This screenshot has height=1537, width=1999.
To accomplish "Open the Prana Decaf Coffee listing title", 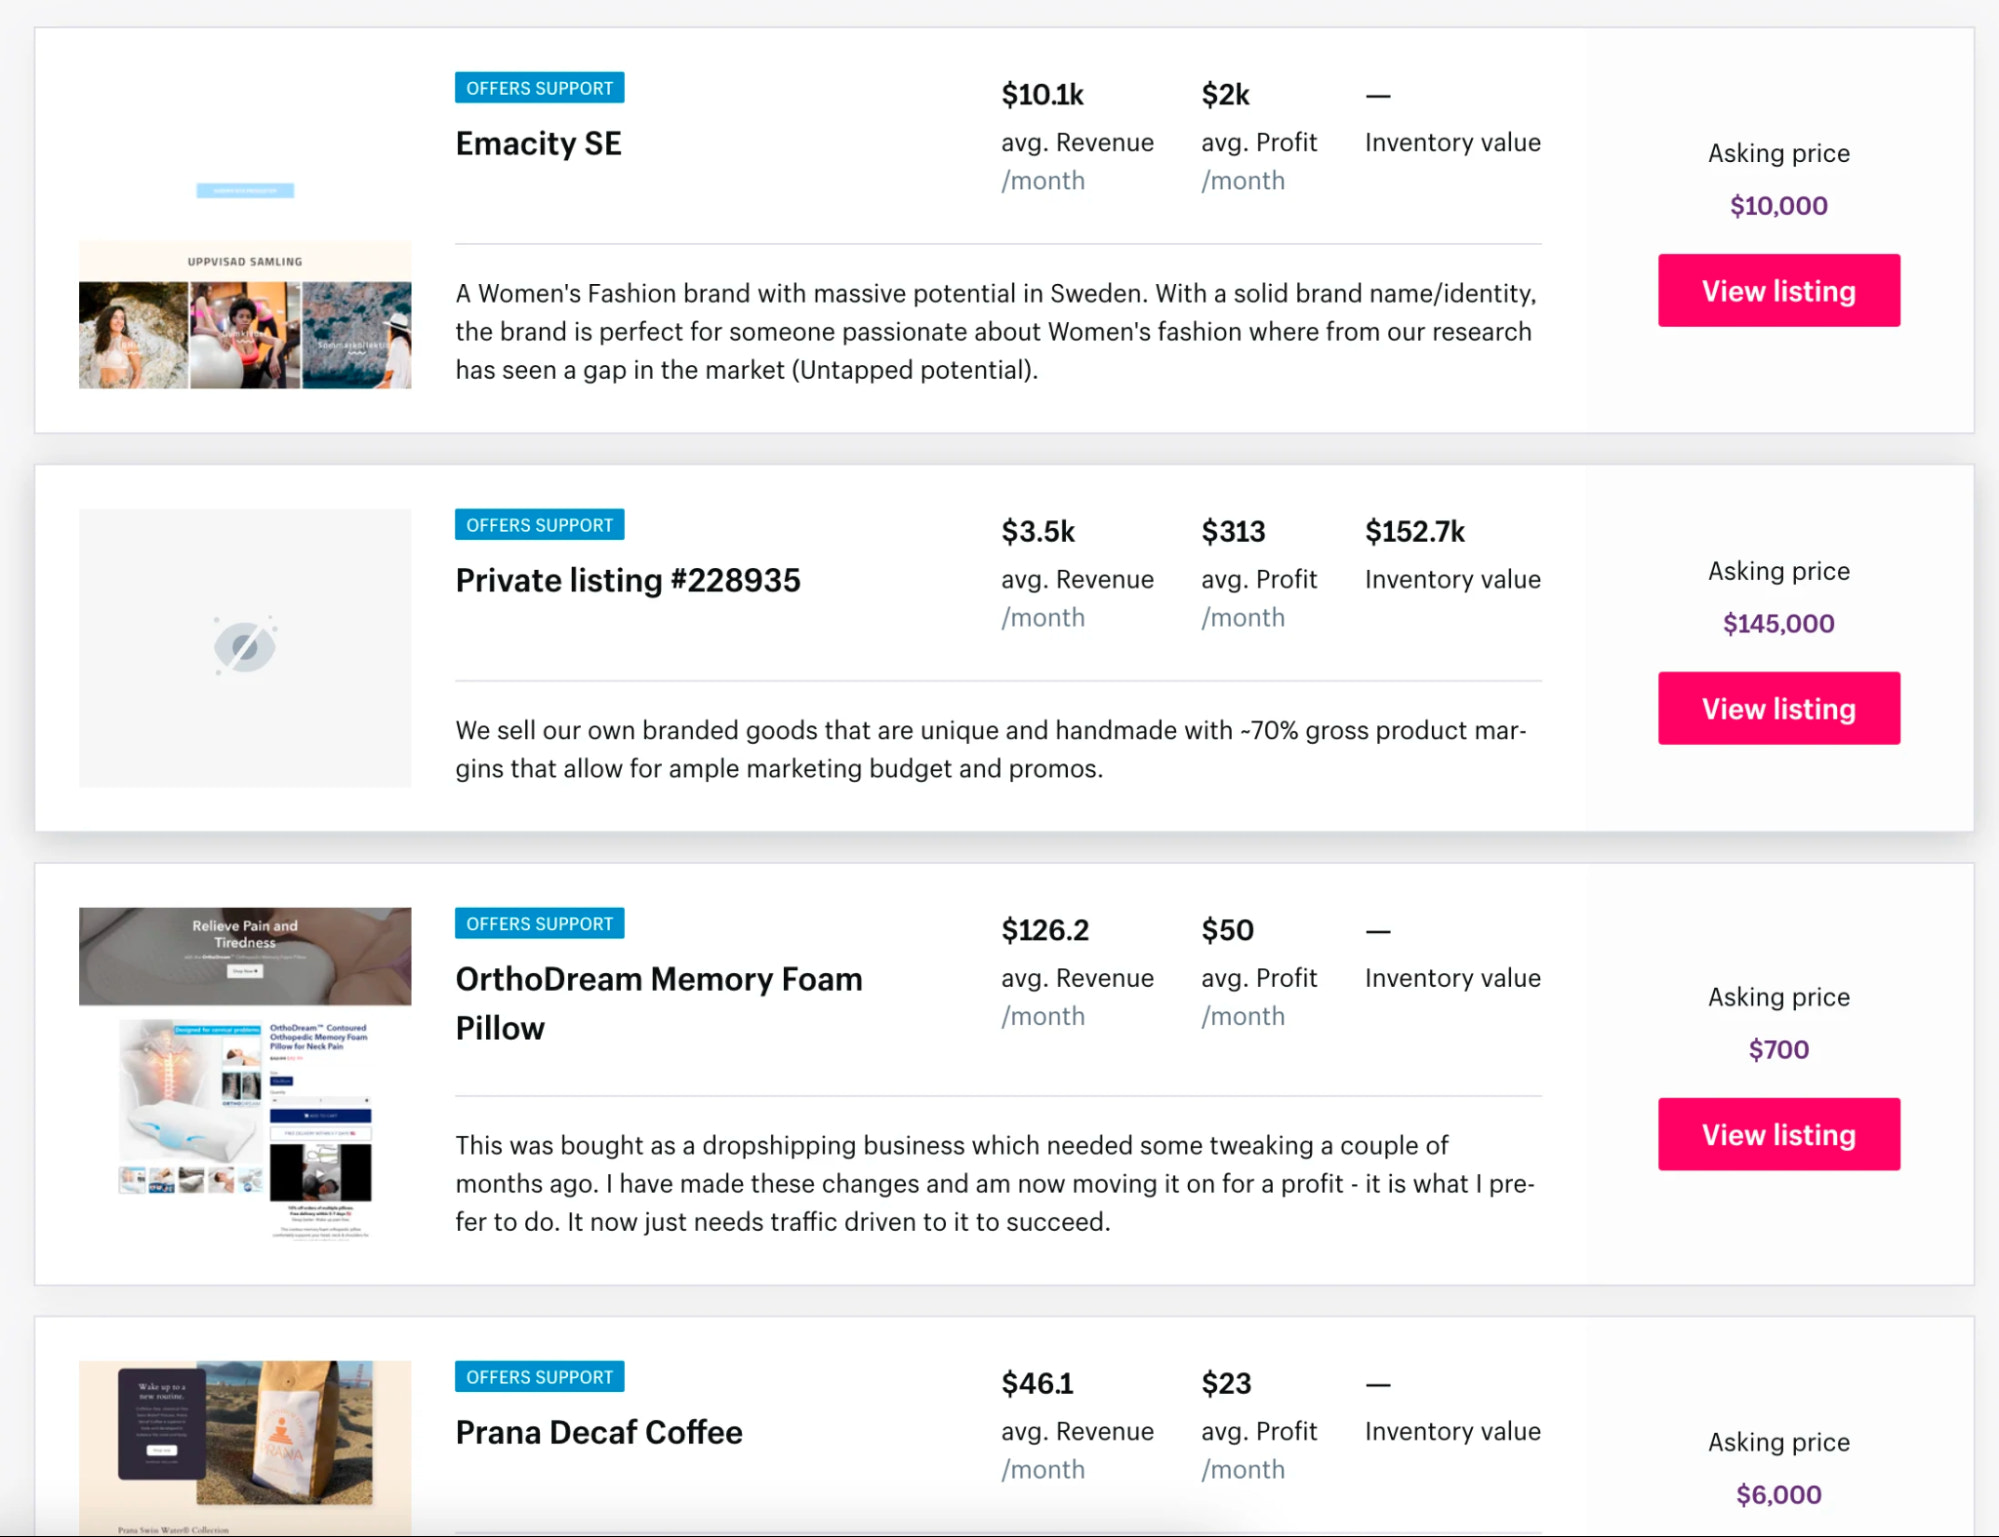I will coord(597,1432).
